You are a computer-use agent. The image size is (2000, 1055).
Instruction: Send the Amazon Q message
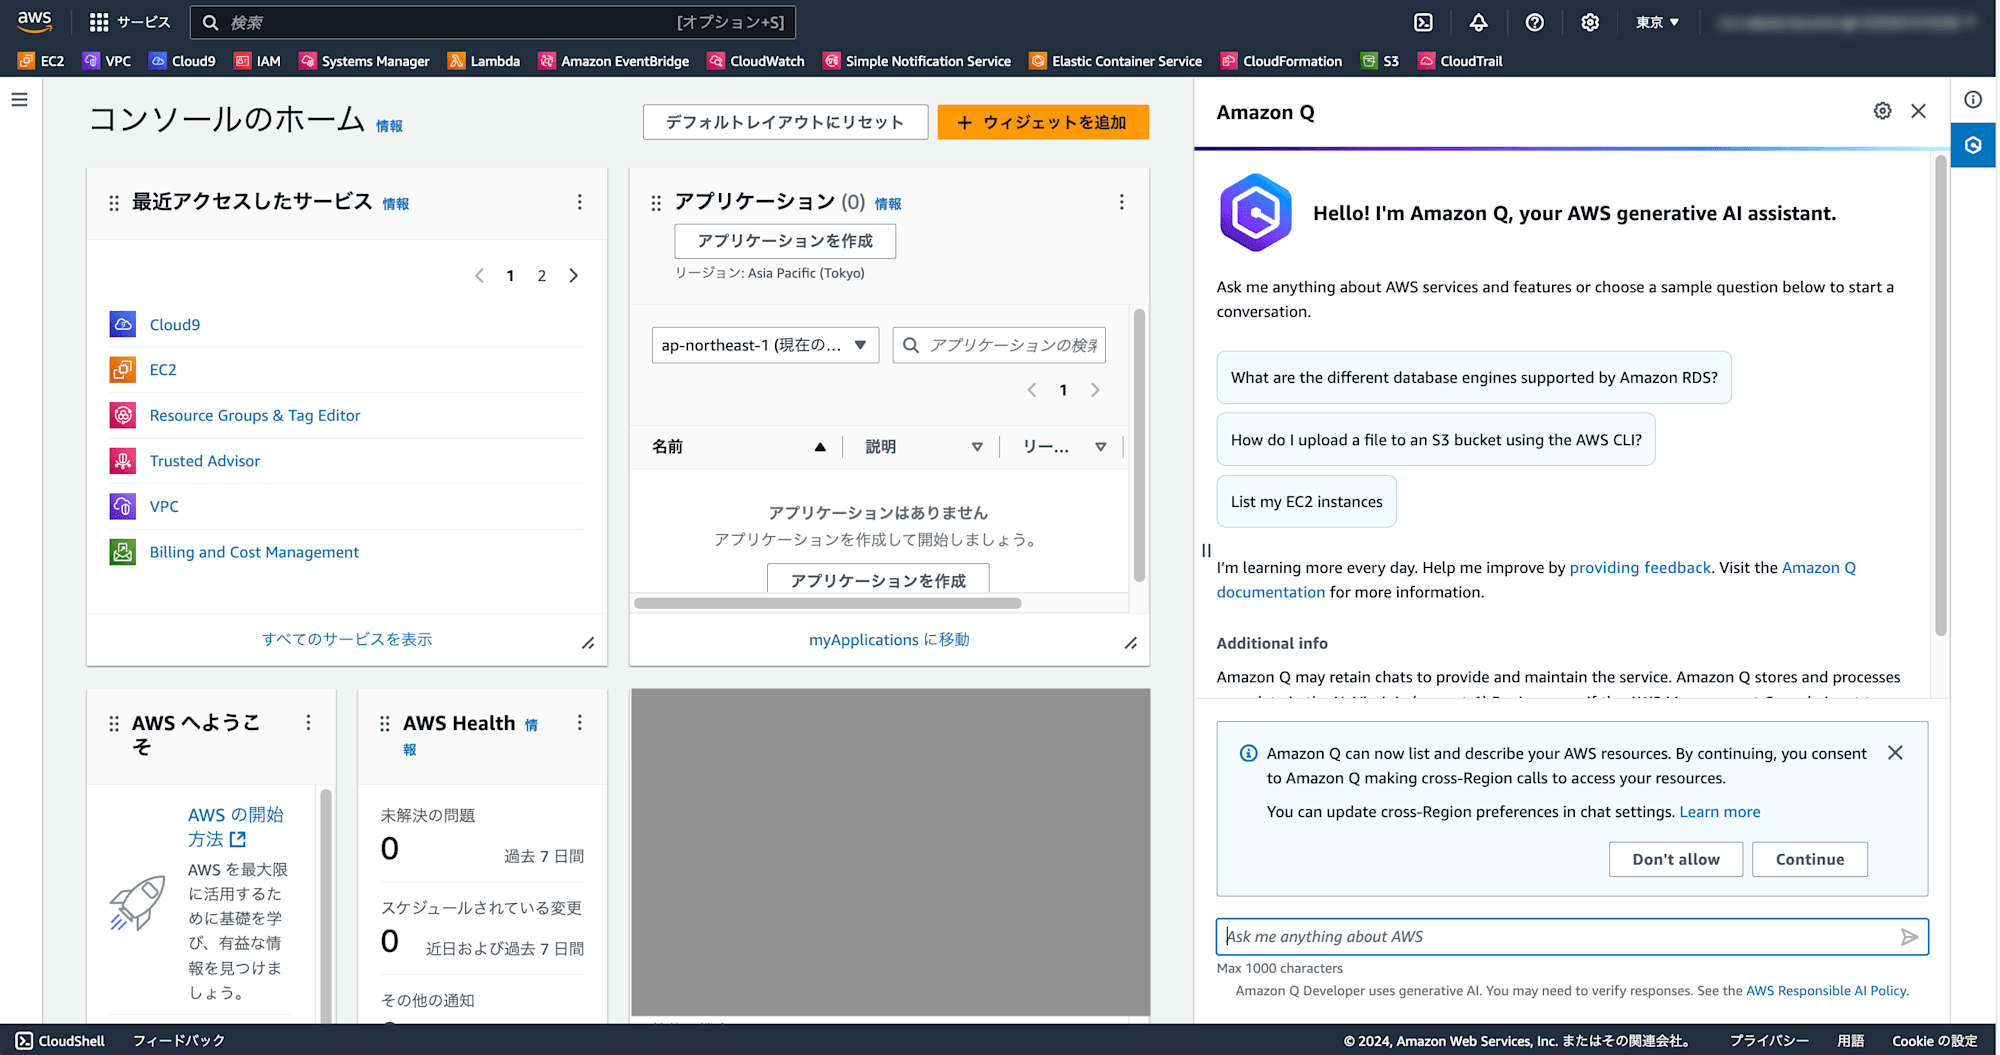[1909, 937]
